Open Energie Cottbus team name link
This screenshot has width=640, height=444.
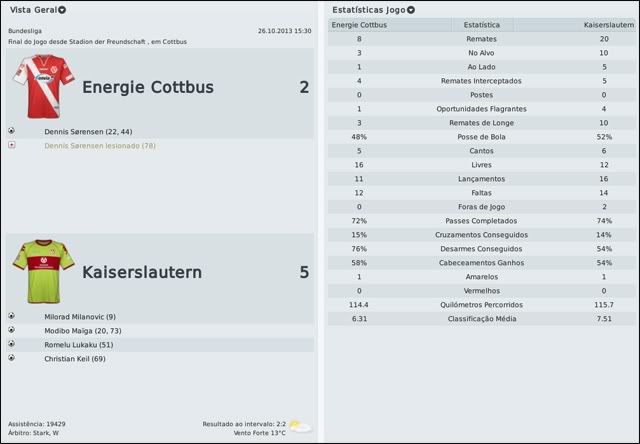click(x=148, y=87)
